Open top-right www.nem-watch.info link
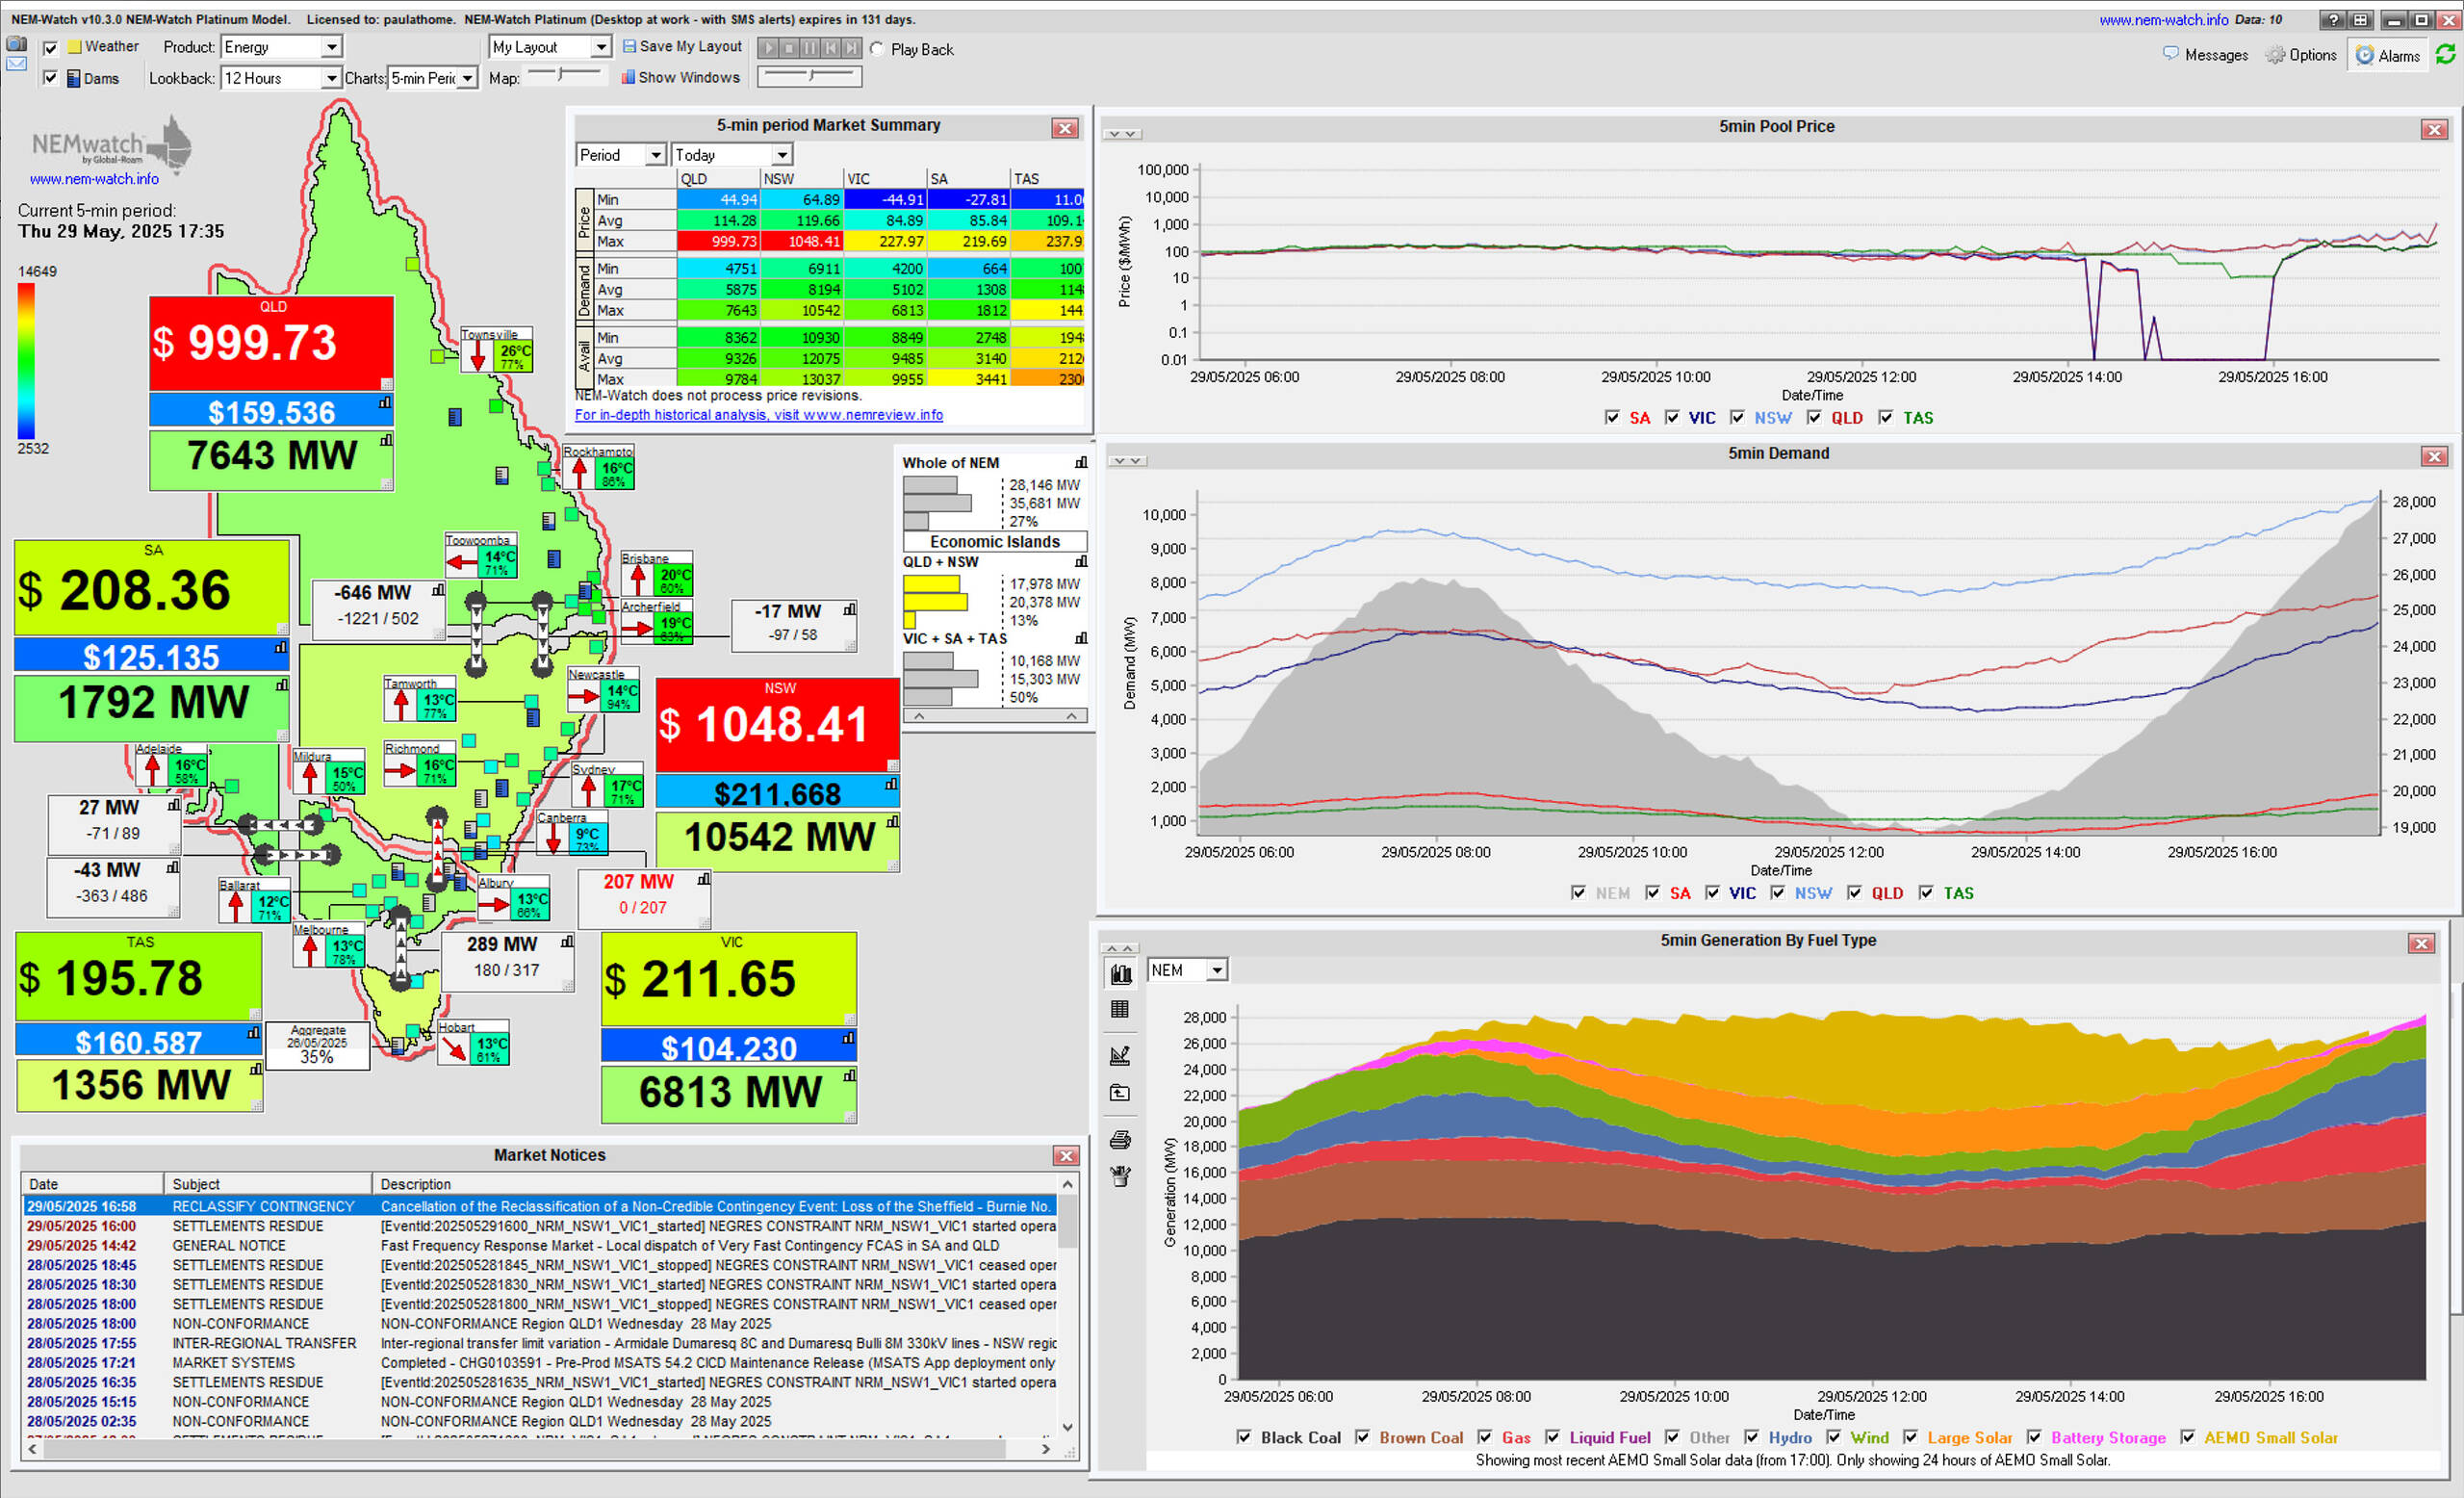This screenshot has width=2464, height=1498. click(x=2163, y=20)
